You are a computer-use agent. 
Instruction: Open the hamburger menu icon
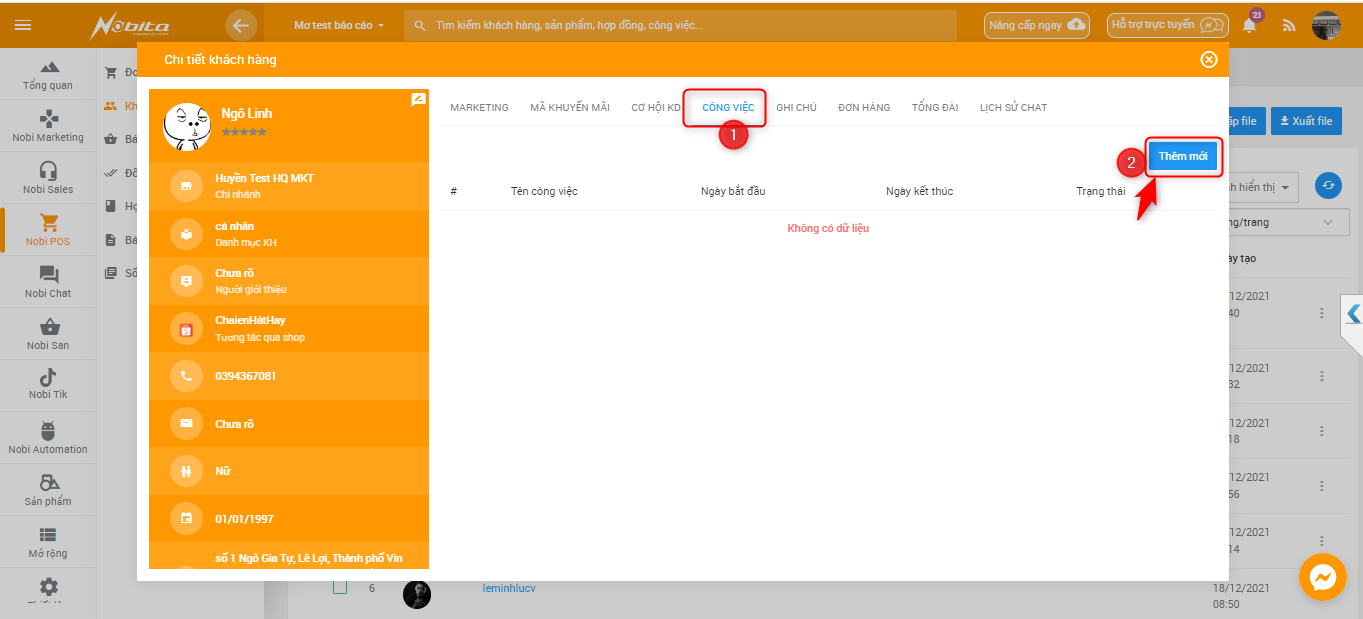tap(23, 25)
